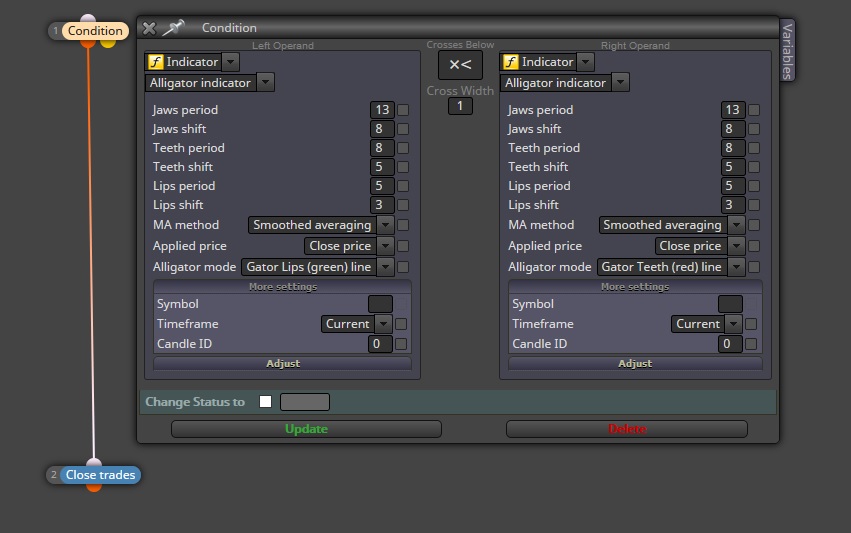Screen dimensions: 851x533
Task: Tick checkbox beside left Teeth period
Action: pos(403,148)
